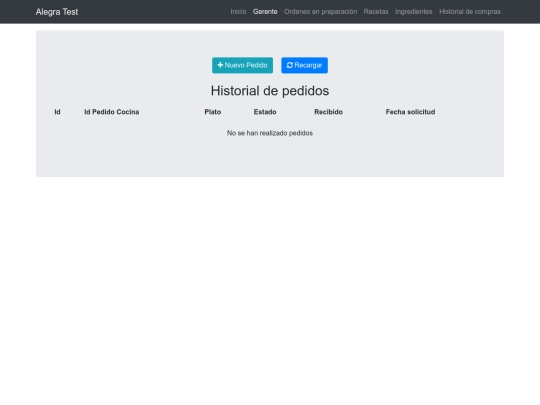
Task: Click the Historial de pedidos heading
Action: click(270, 91)
